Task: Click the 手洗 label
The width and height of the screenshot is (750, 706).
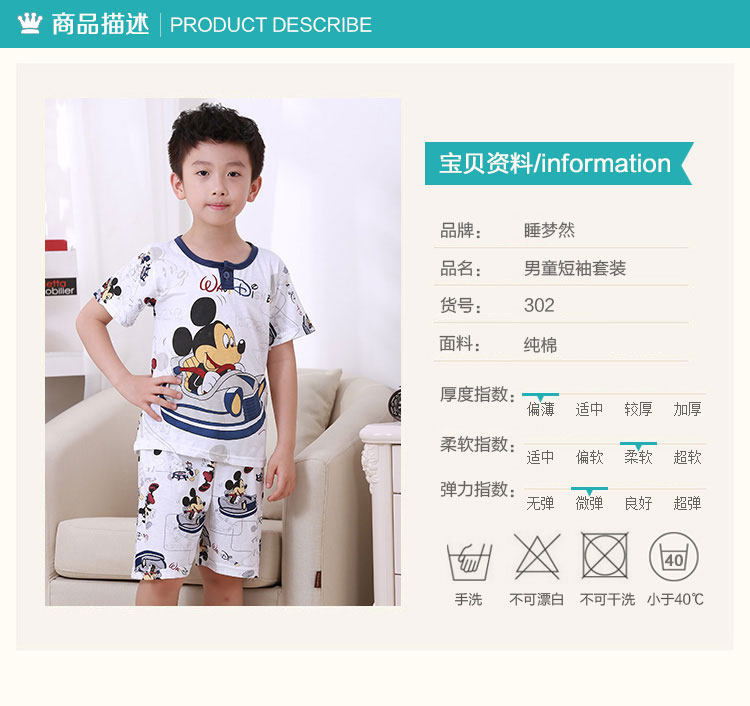Action: (468, 599)
